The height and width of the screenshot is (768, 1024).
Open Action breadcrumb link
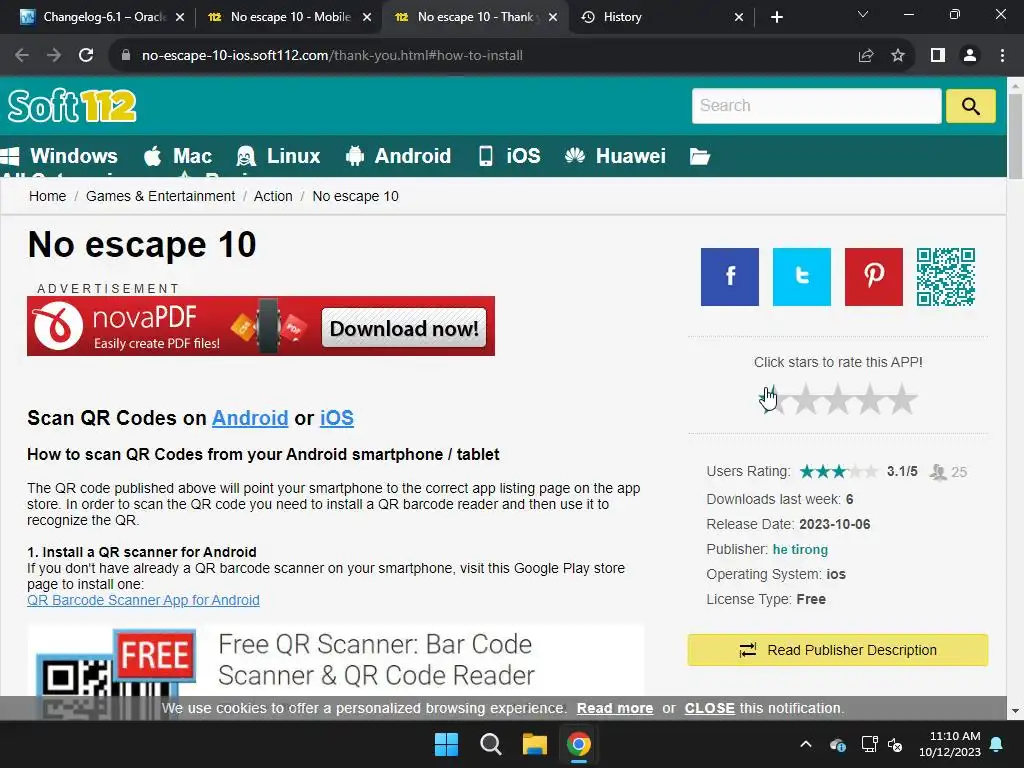tap(273, 196)
